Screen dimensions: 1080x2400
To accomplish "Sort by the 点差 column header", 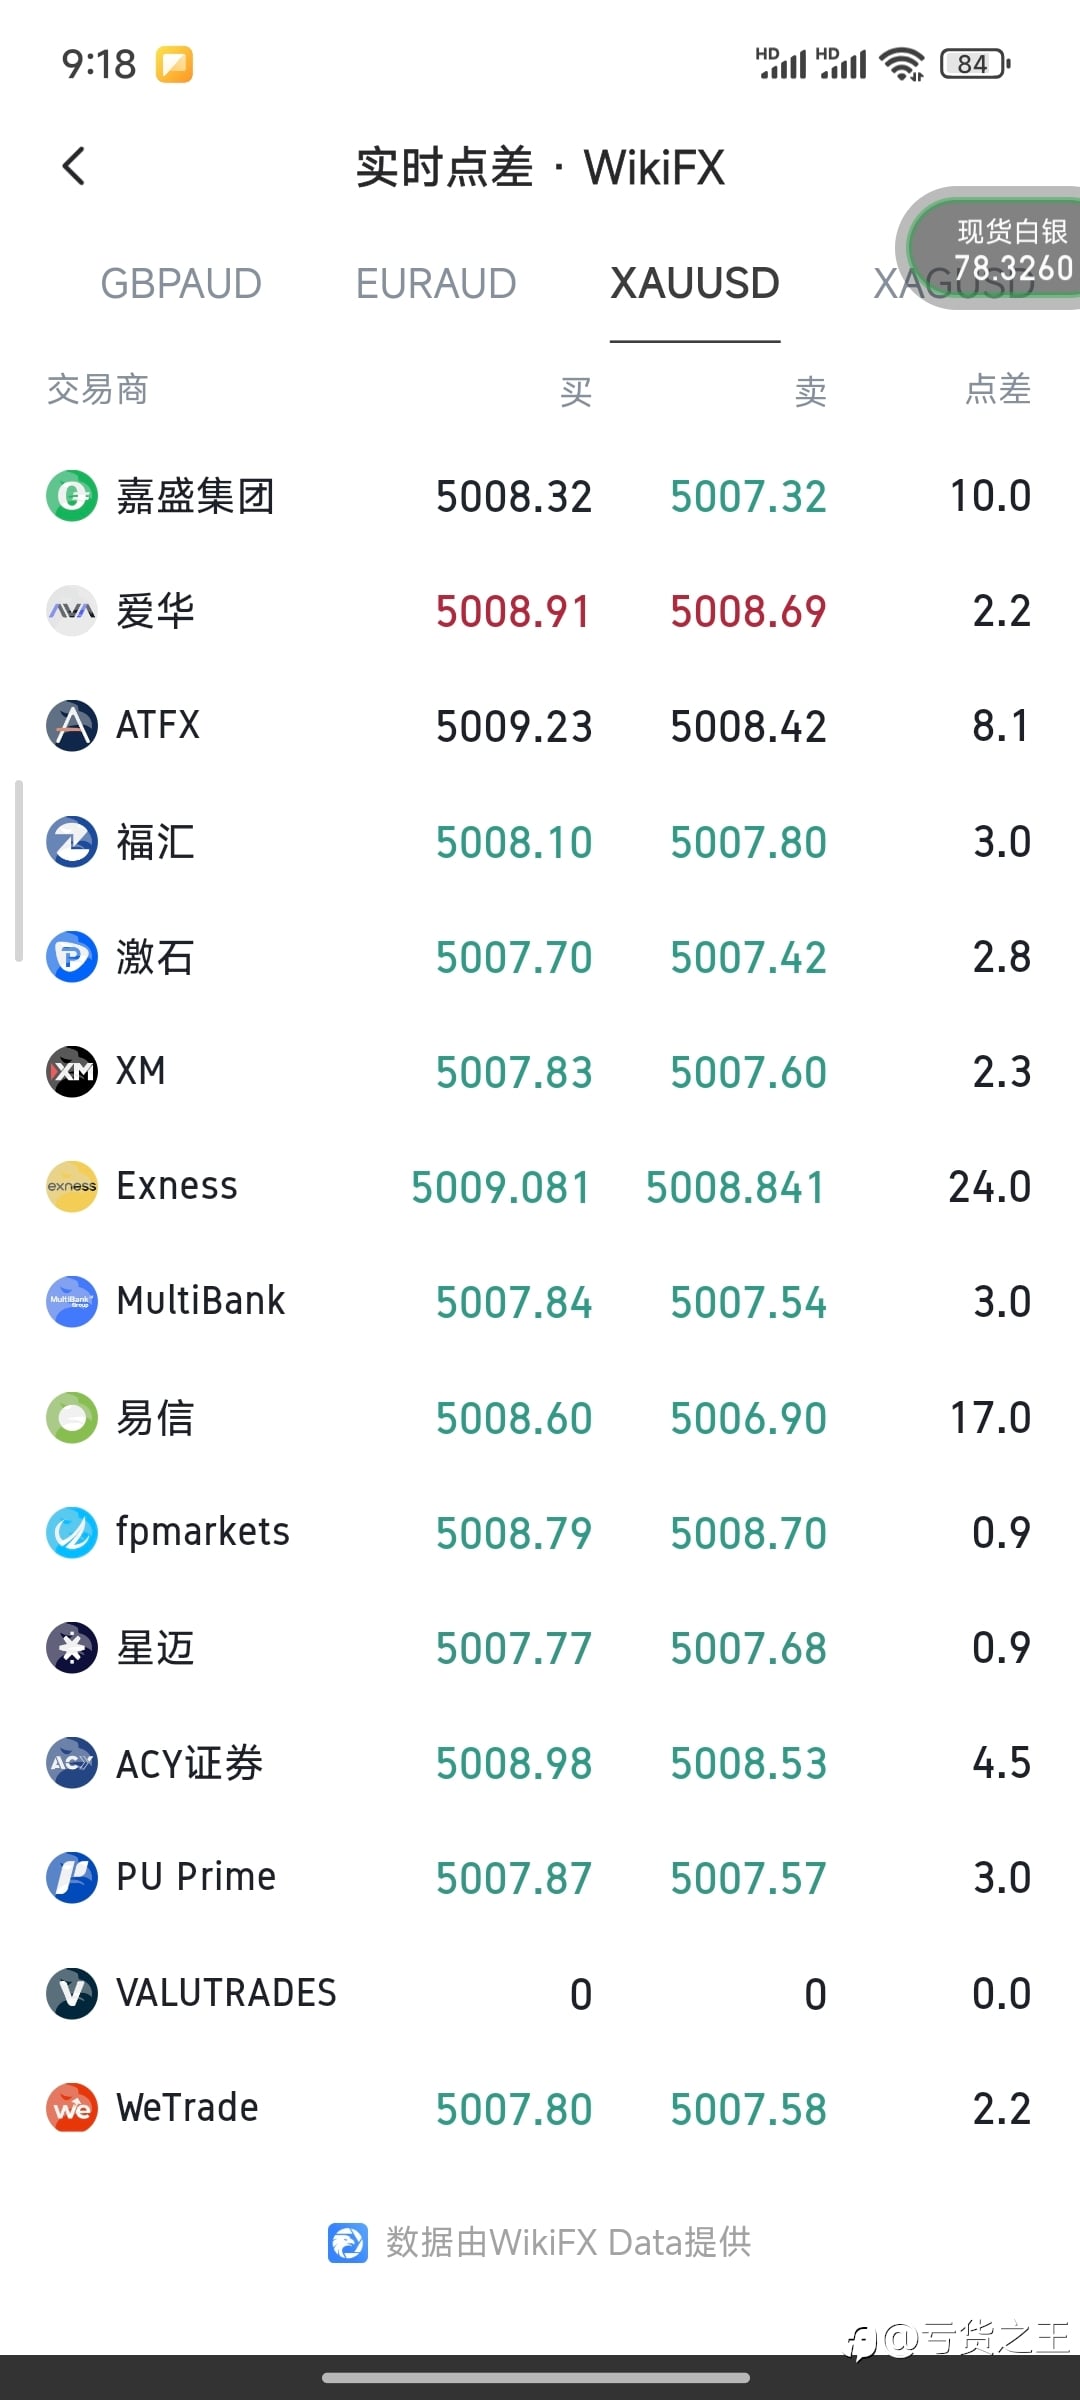I will point(997,389).
